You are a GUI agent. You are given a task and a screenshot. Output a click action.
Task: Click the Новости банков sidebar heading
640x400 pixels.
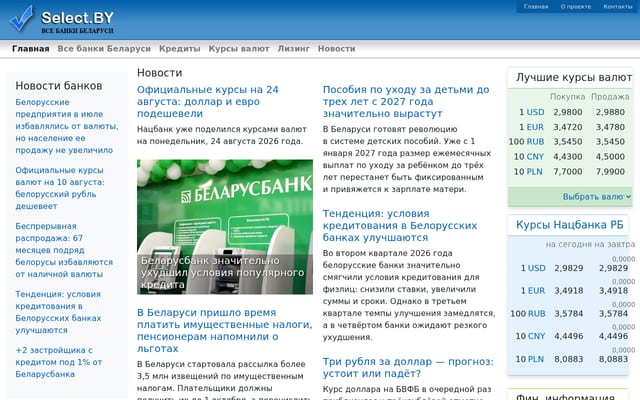click(x=59, y=86)
